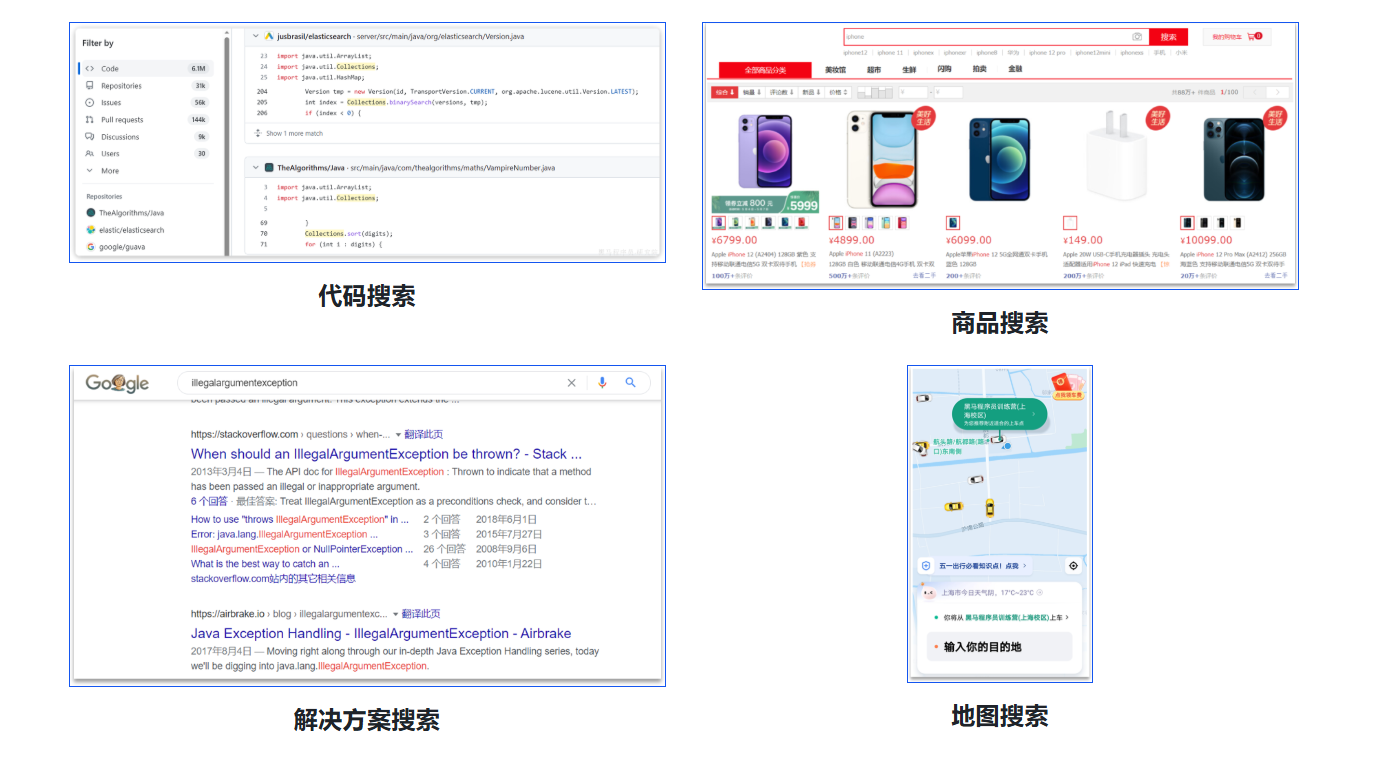Collapse the jusbrasil/elasticsearch result card
The image size is (1398, 774).
[x=256, y=36]
